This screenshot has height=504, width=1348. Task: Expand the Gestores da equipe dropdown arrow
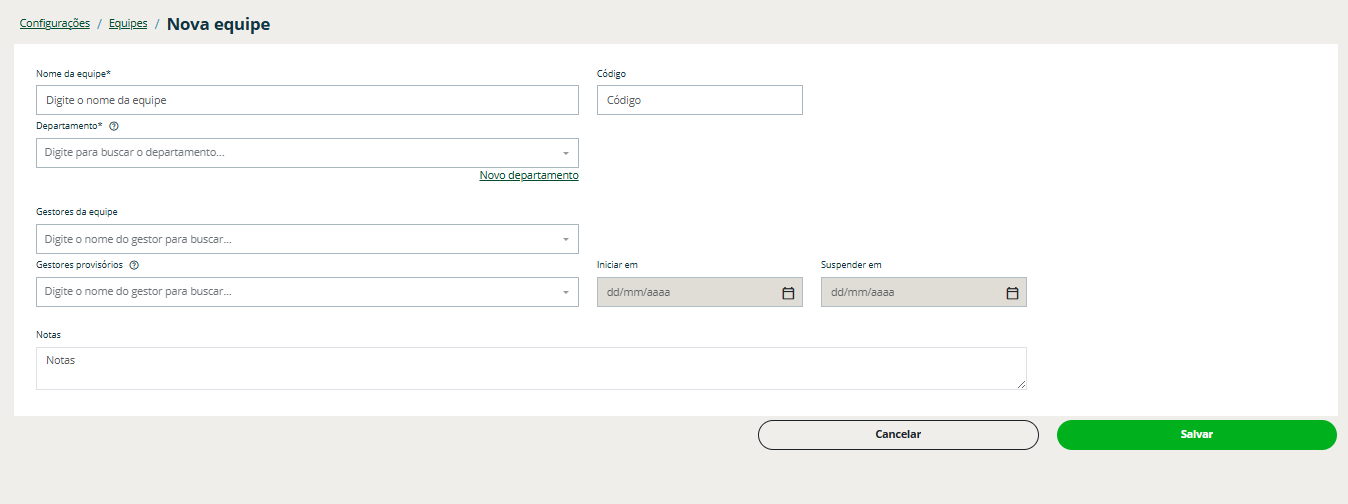pos(565,240)
